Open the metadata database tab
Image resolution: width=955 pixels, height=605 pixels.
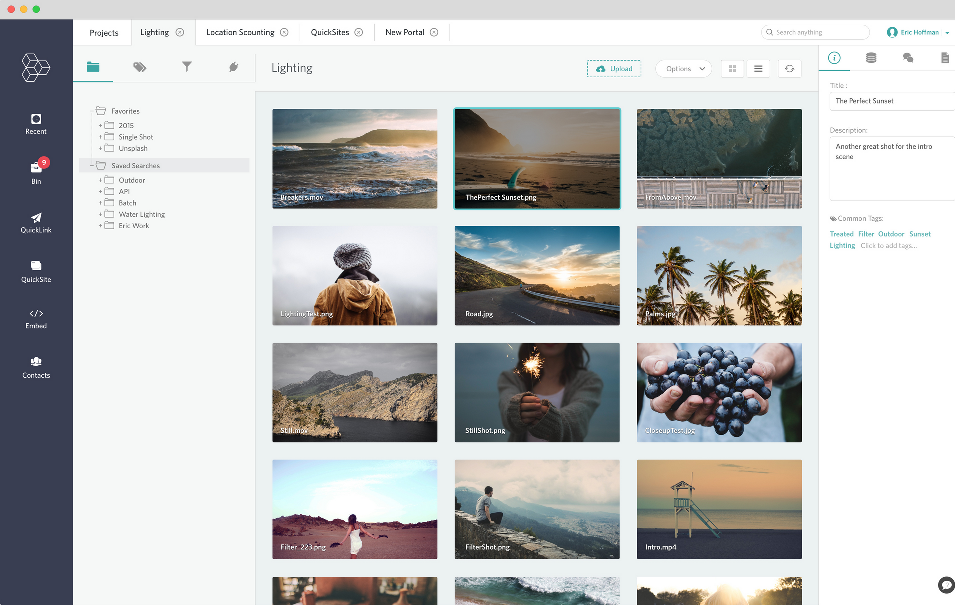pos(871,58)
